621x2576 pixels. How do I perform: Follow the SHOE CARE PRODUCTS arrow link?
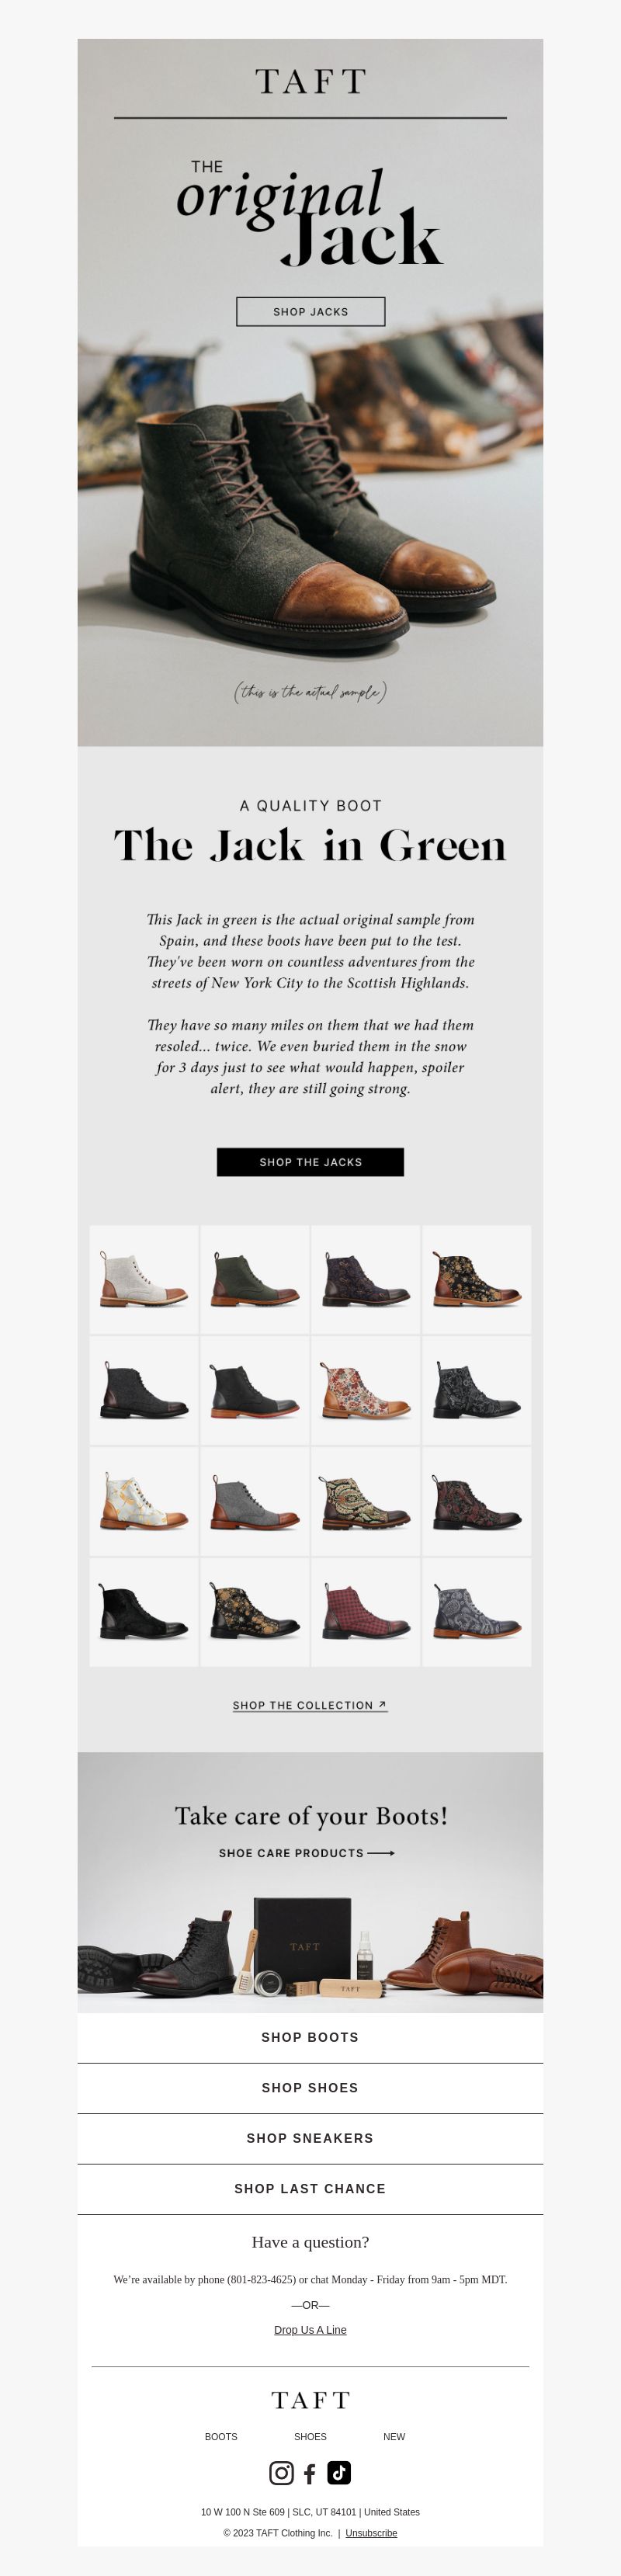pos(306,1853)
